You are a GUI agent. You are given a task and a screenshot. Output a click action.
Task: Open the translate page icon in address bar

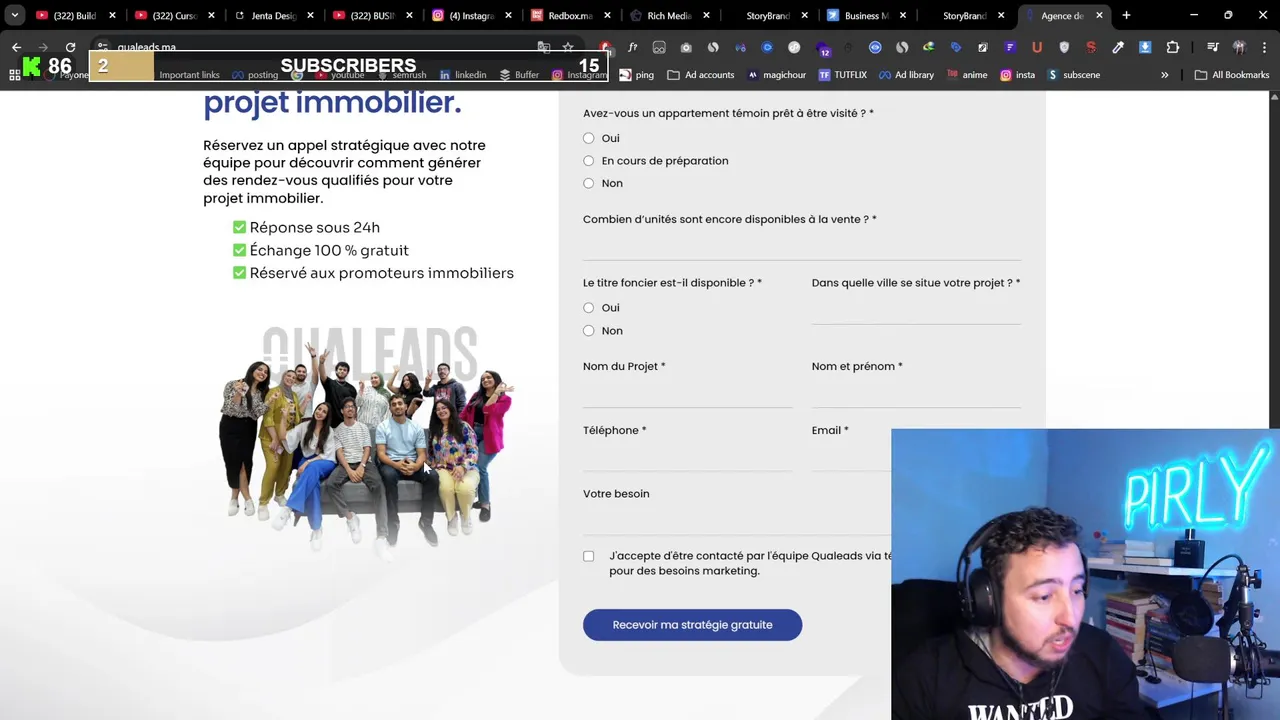pos(543,47)
